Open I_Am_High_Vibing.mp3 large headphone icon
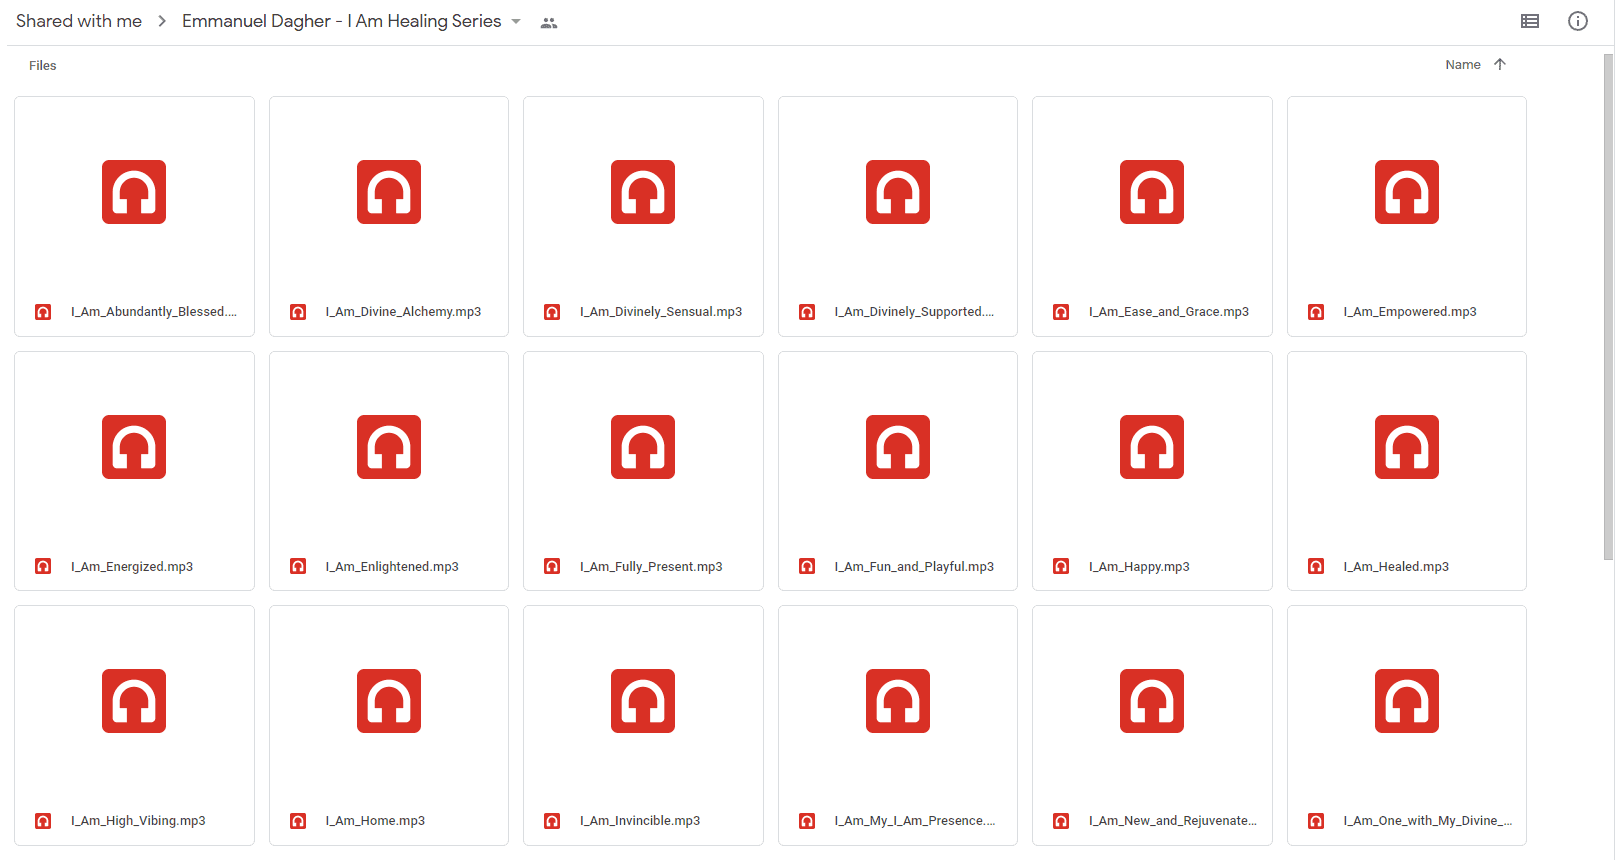Screen dimensions: 1619x860 click(x=134, y=701)
